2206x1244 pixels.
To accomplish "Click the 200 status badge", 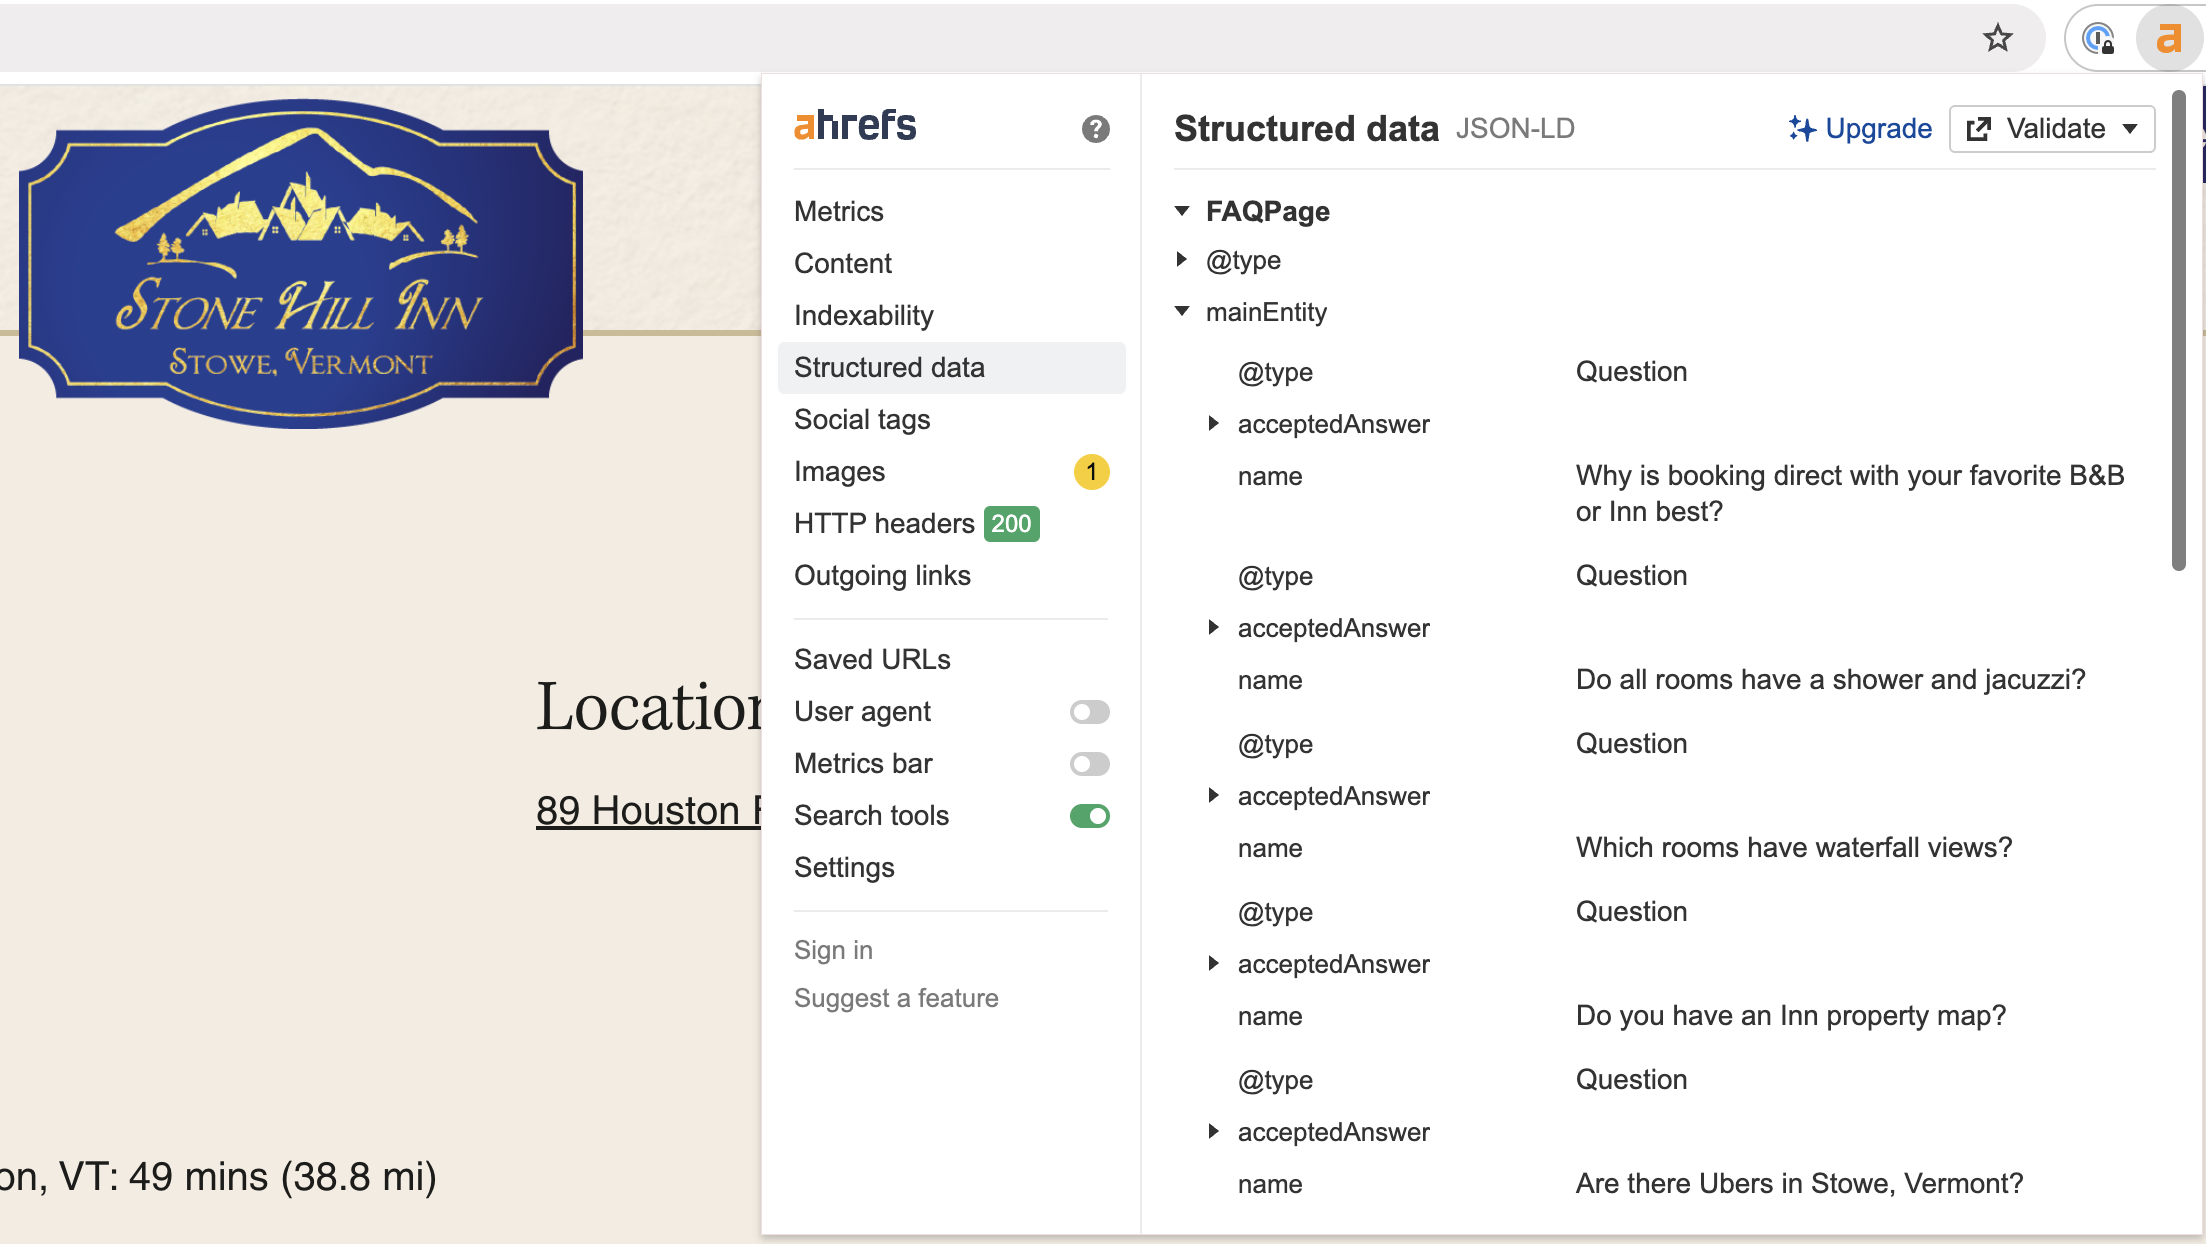I will pos(1011,523).
